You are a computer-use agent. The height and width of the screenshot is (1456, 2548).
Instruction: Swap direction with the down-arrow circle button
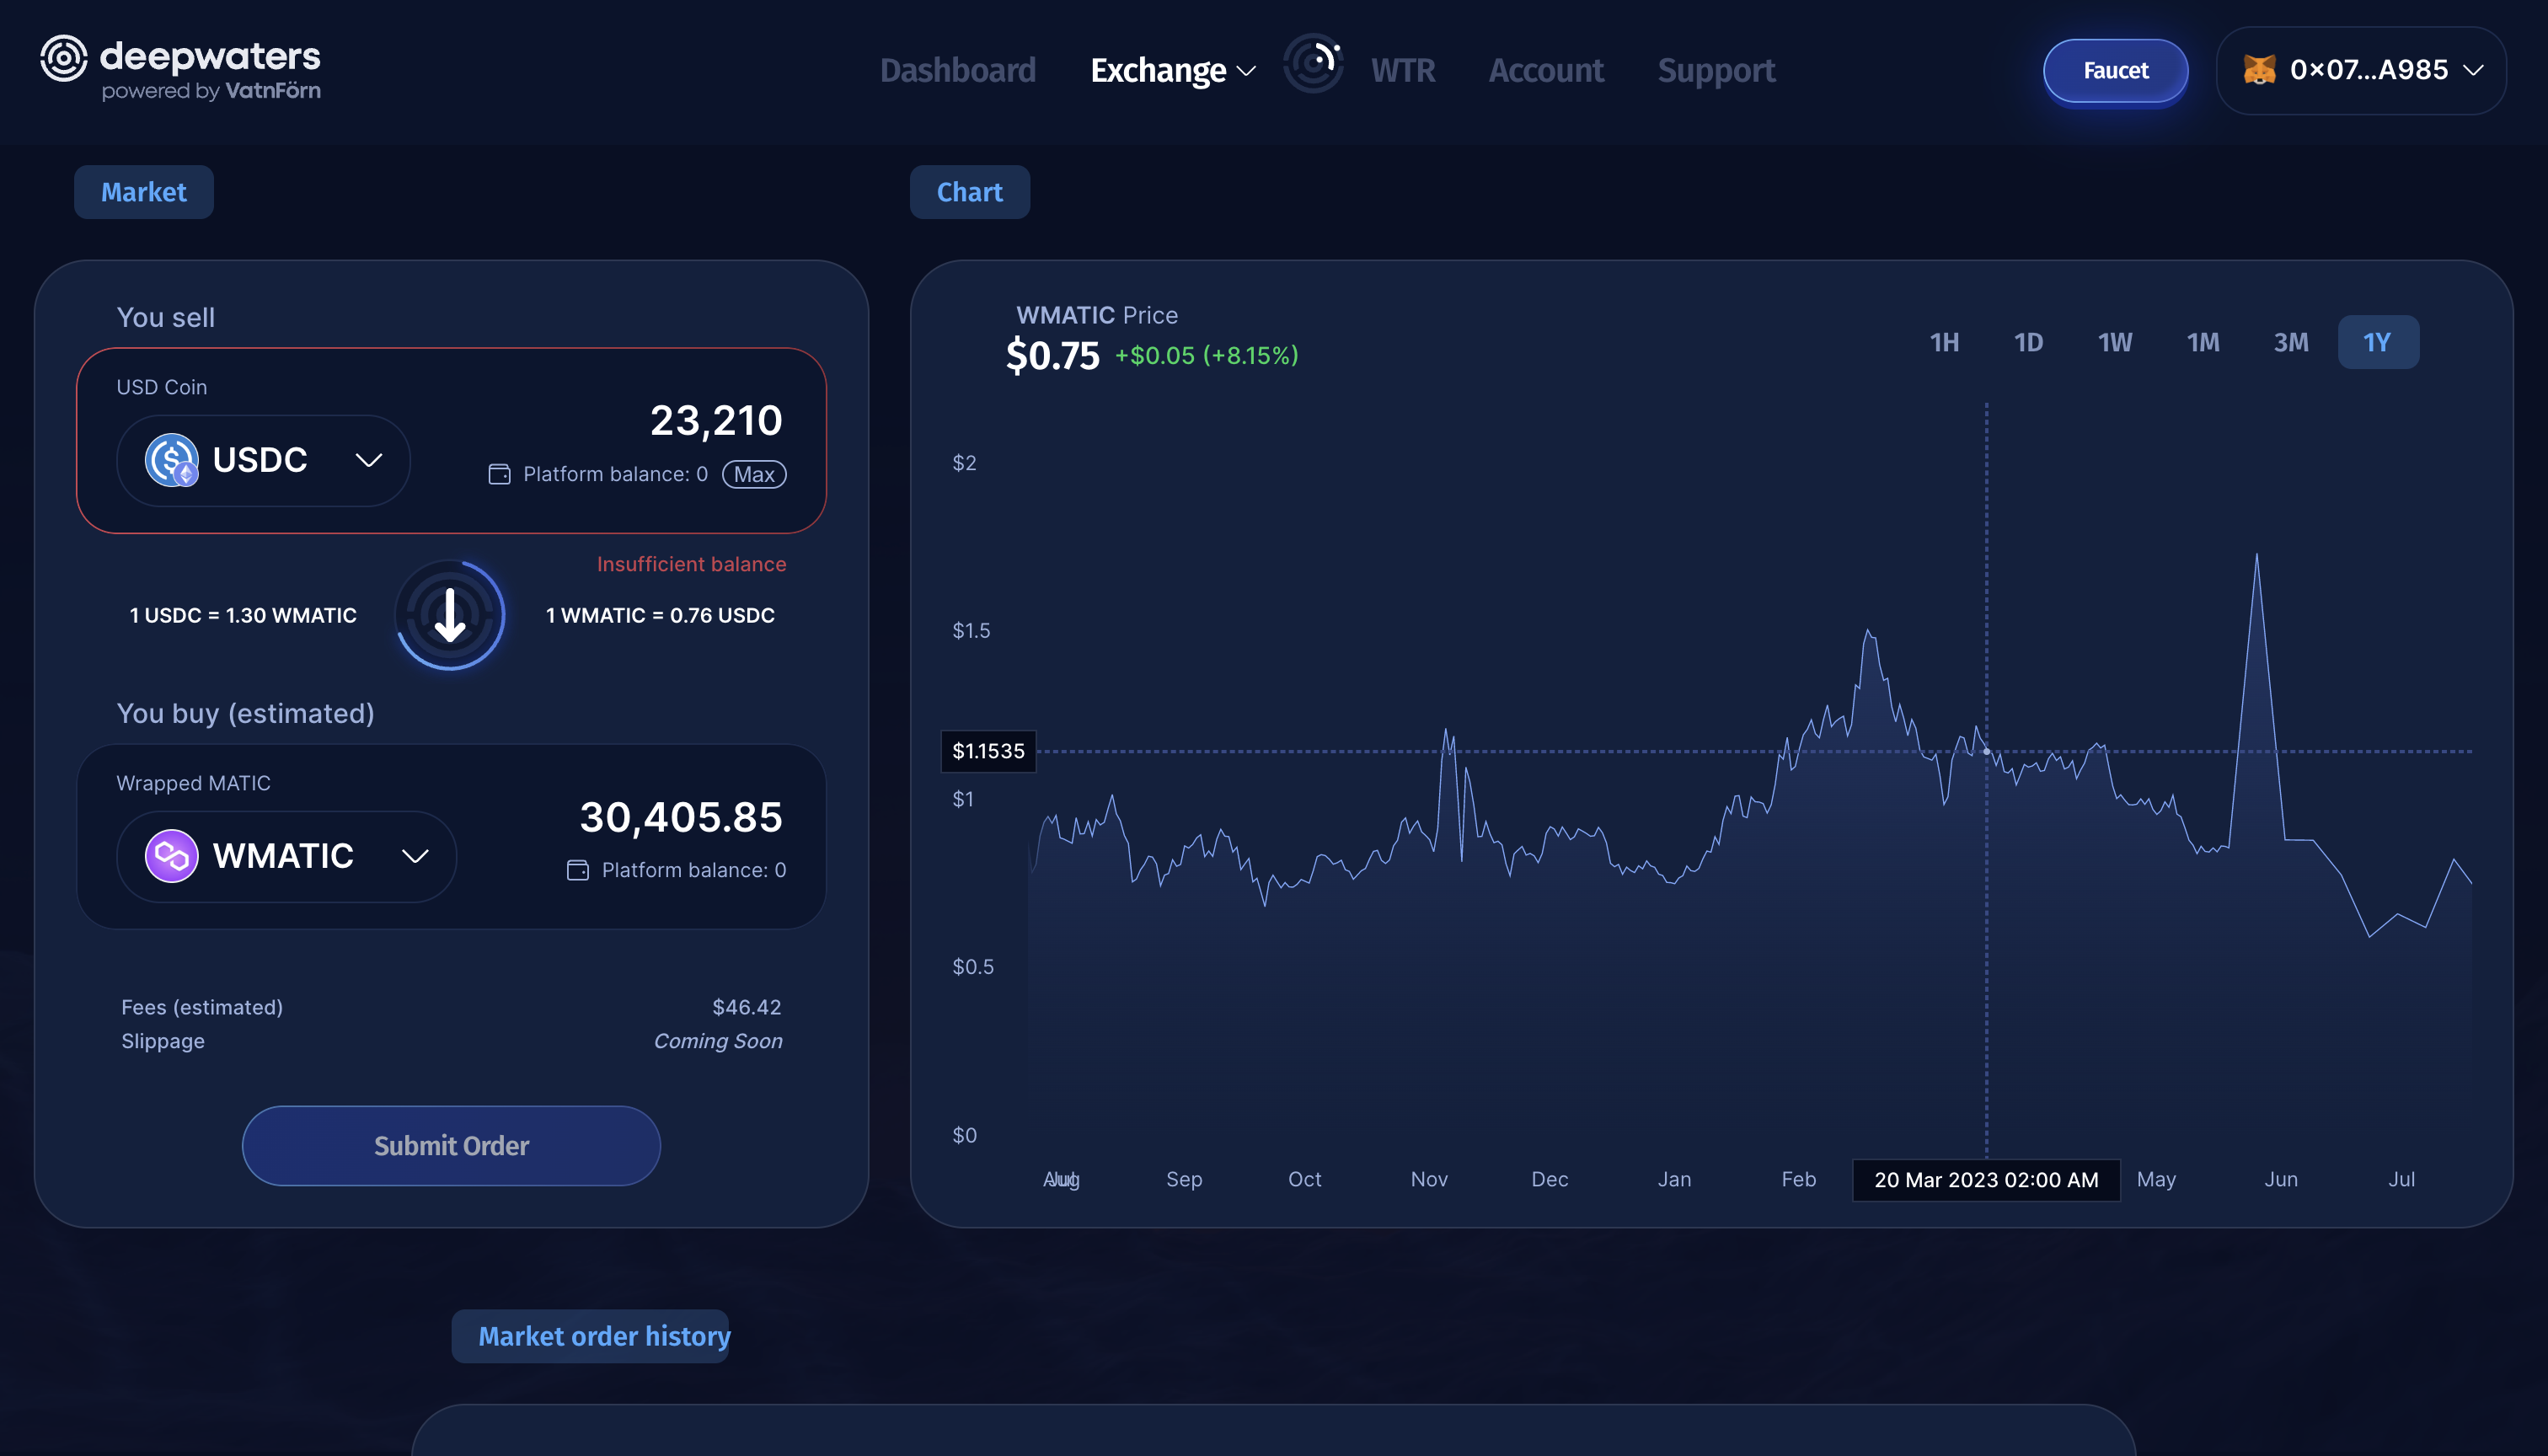coord(450,615)
